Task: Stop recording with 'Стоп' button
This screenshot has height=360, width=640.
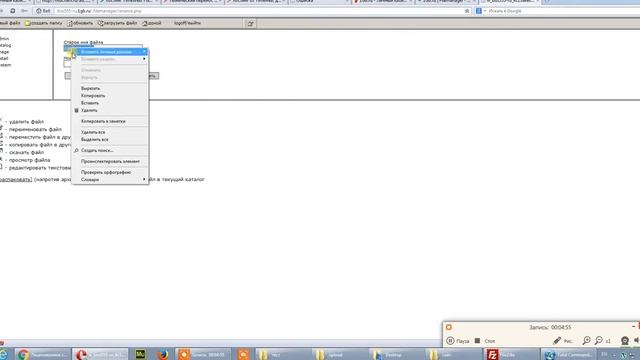Action: (x=484, y=340)
